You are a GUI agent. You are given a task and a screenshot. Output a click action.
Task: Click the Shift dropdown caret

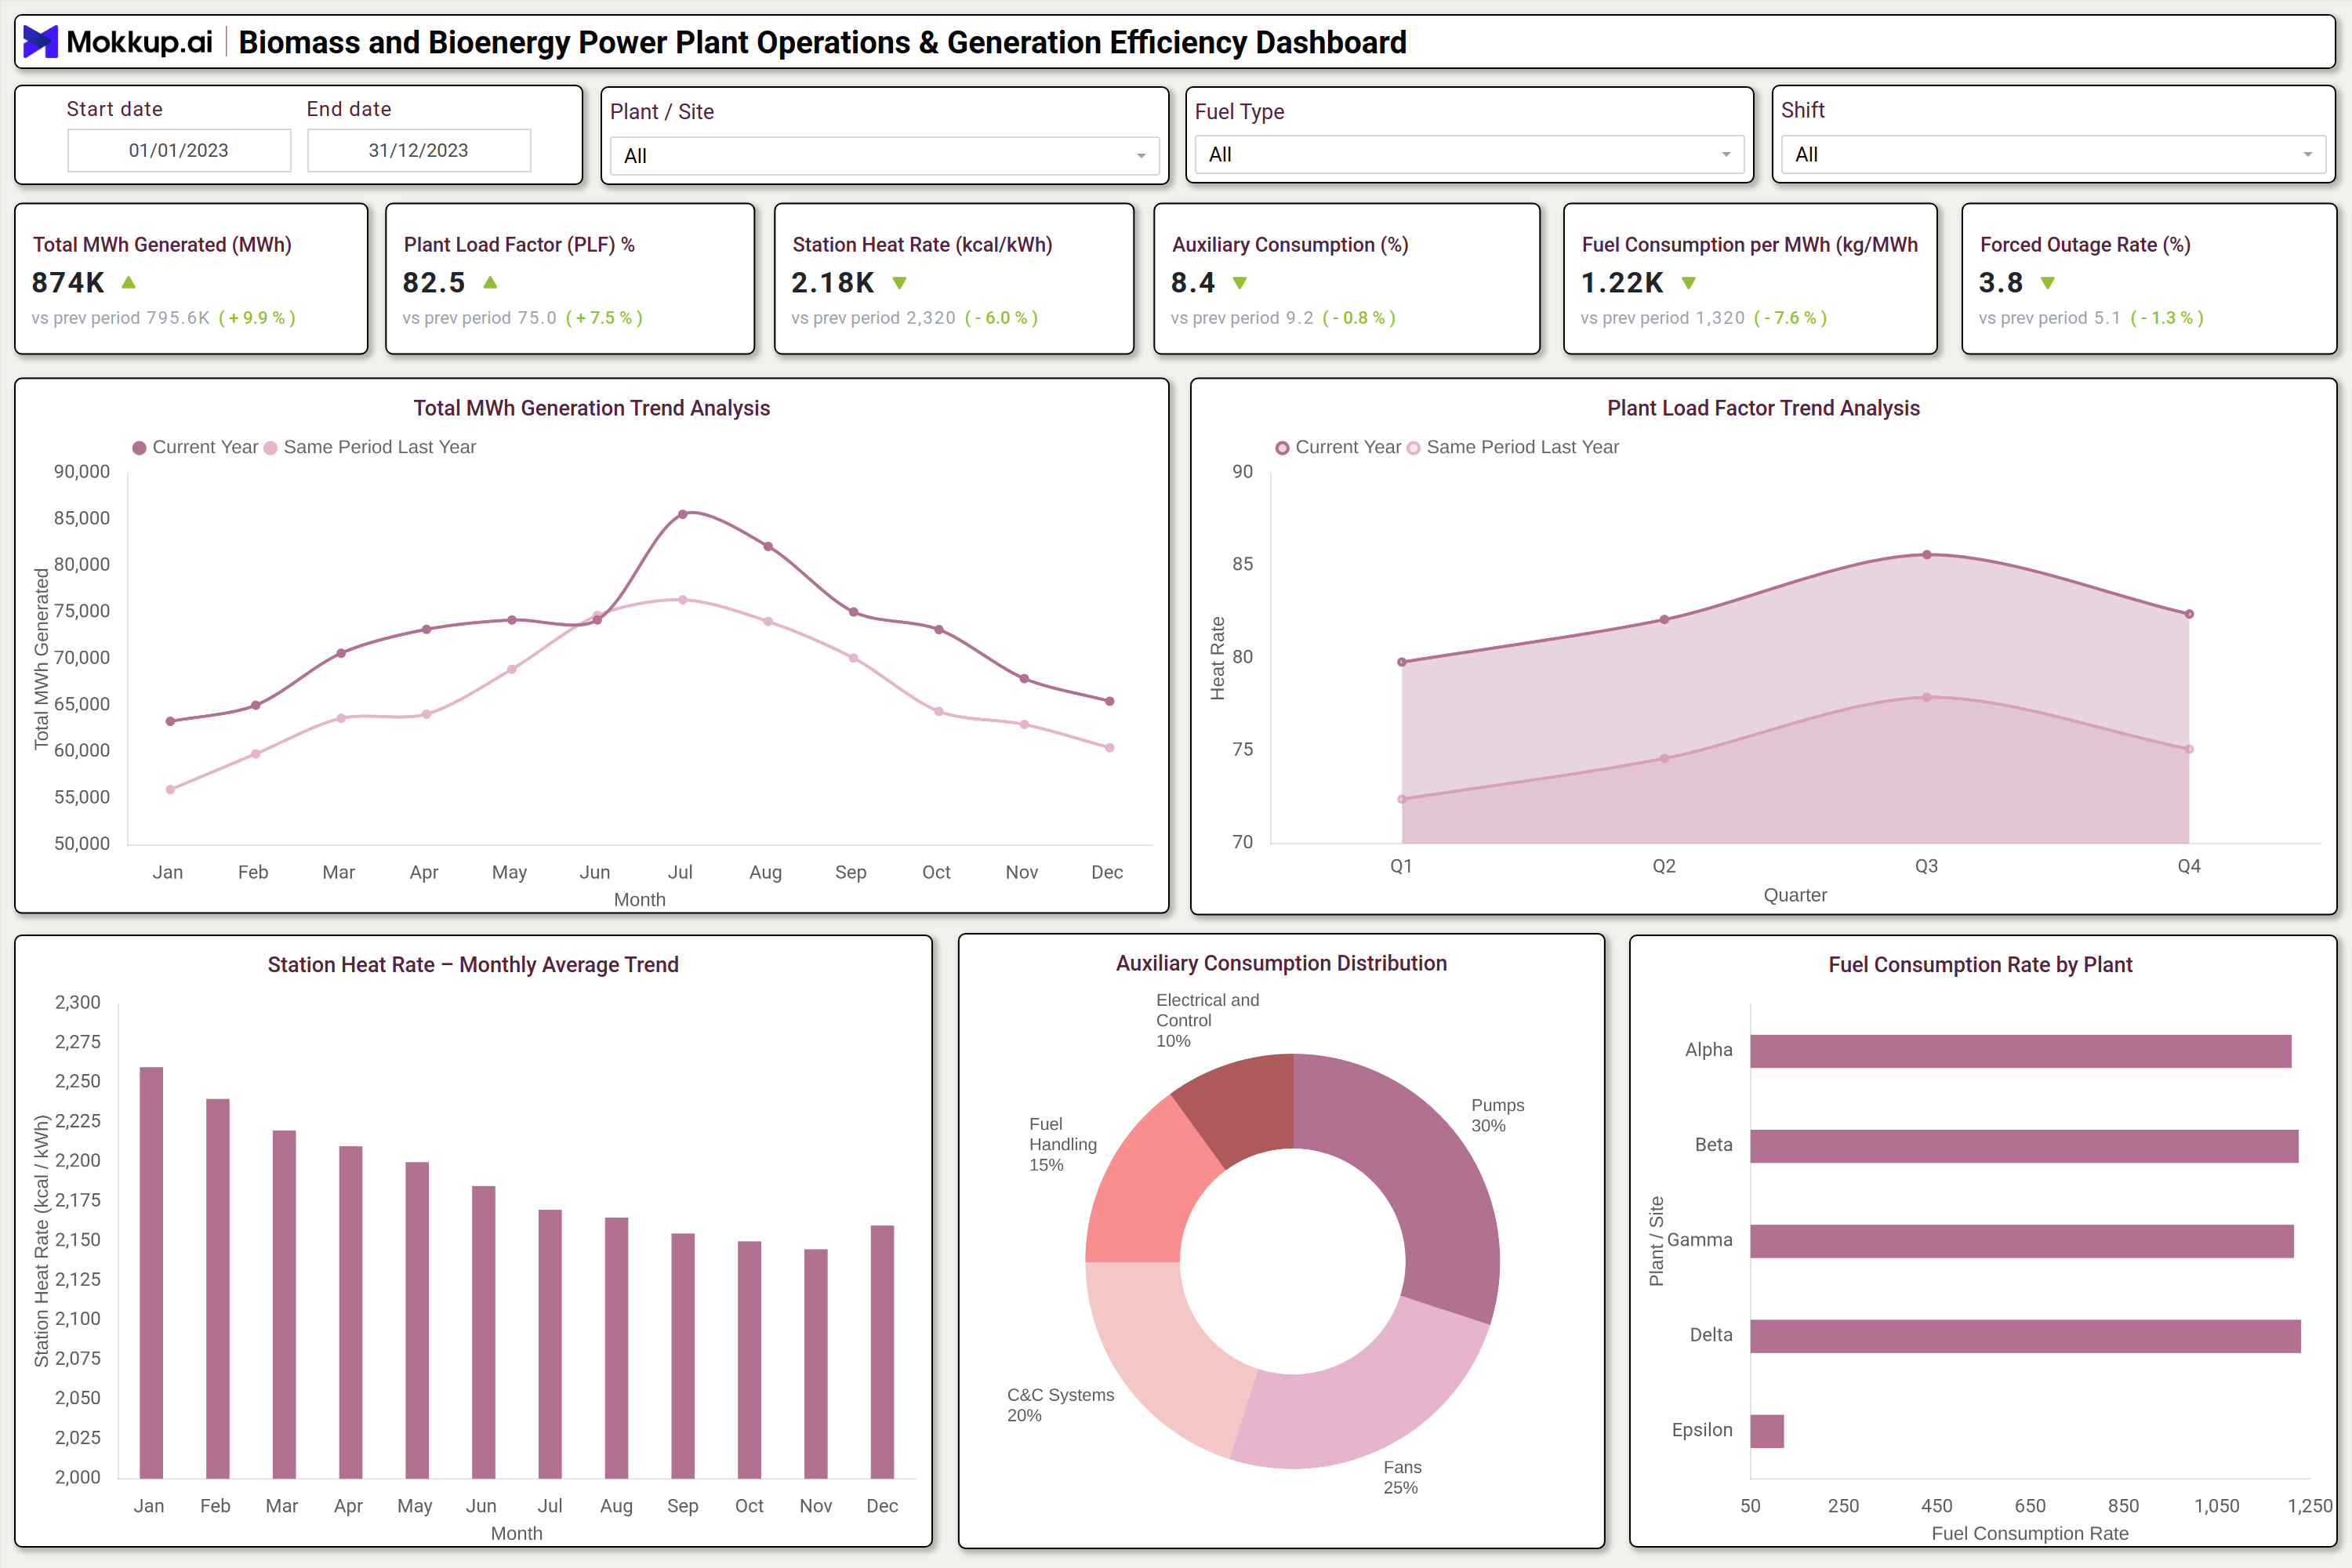(x=2308, y=155)
